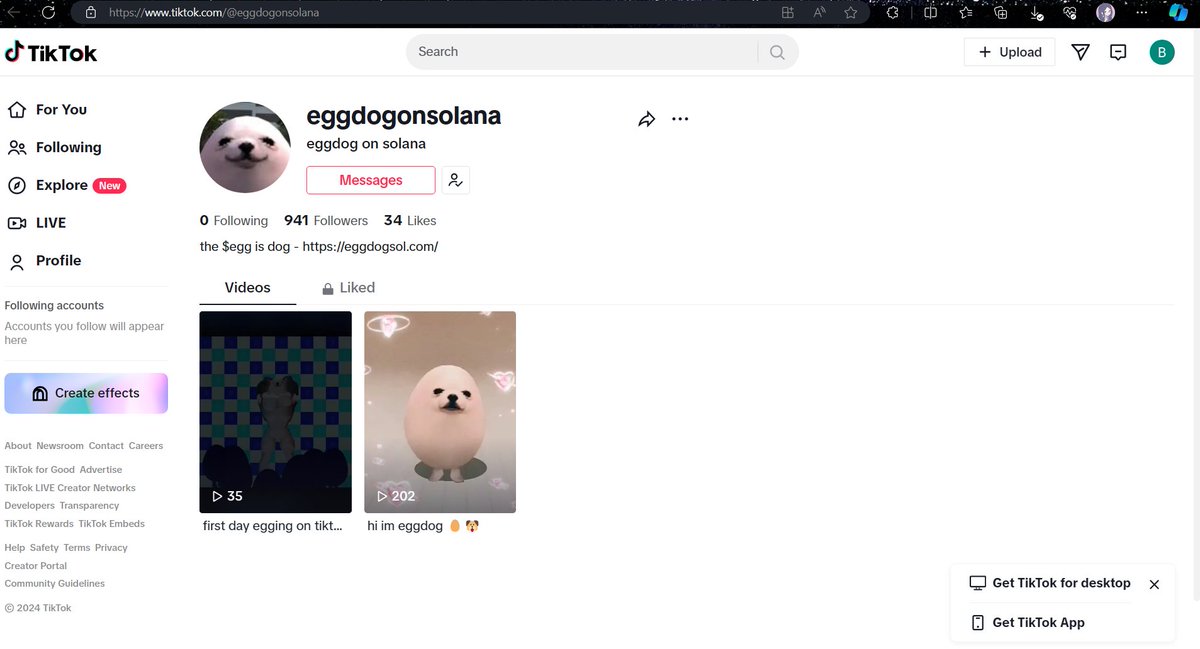This screenshot has height=649, width=1200.
Task: Switch to the Videos tab
Action: (248, 288)
